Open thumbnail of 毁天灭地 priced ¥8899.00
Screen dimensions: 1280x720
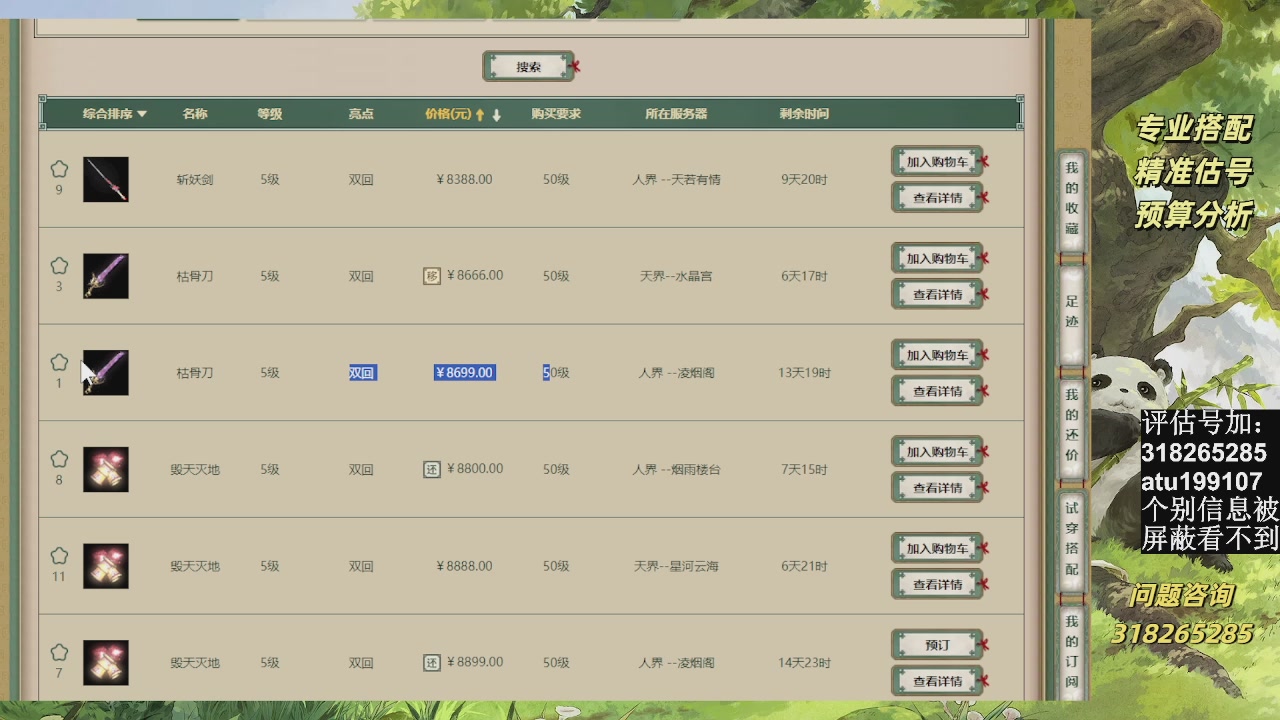(x=106, y=662)
